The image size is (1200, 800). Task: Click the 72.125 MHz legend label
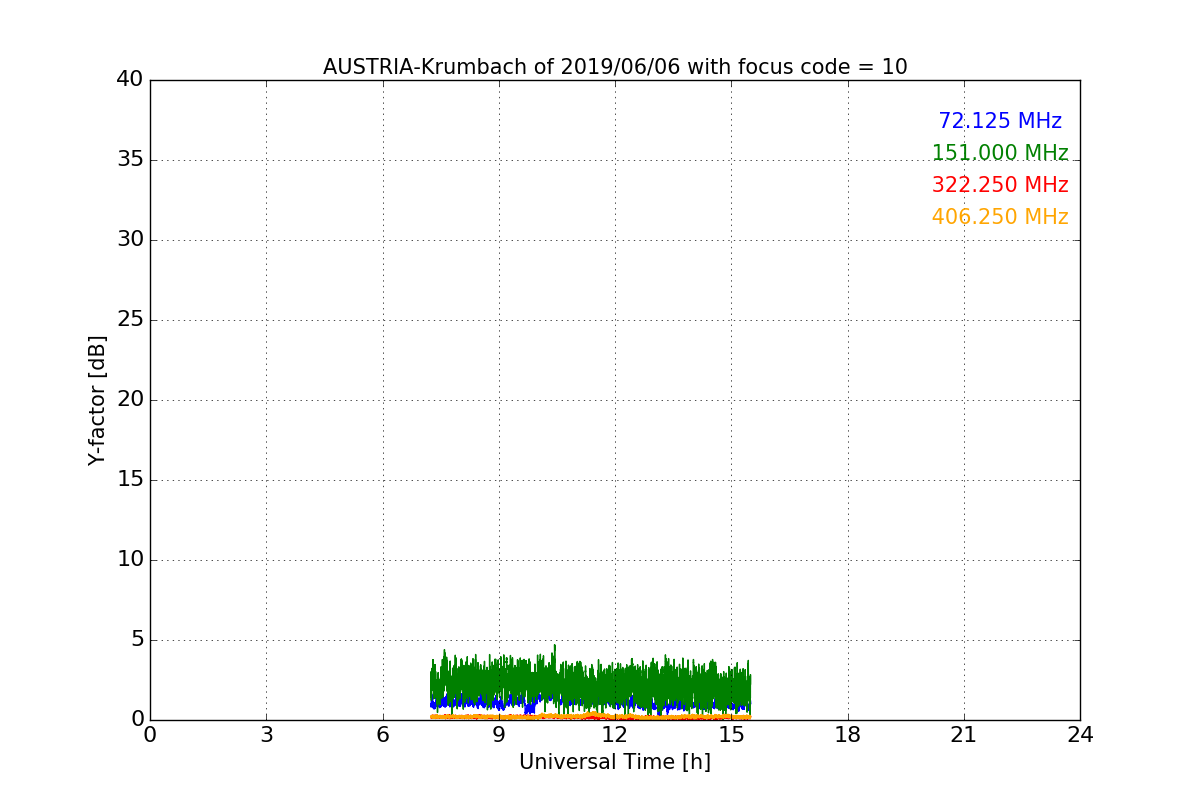click(x=1000, y=121)
